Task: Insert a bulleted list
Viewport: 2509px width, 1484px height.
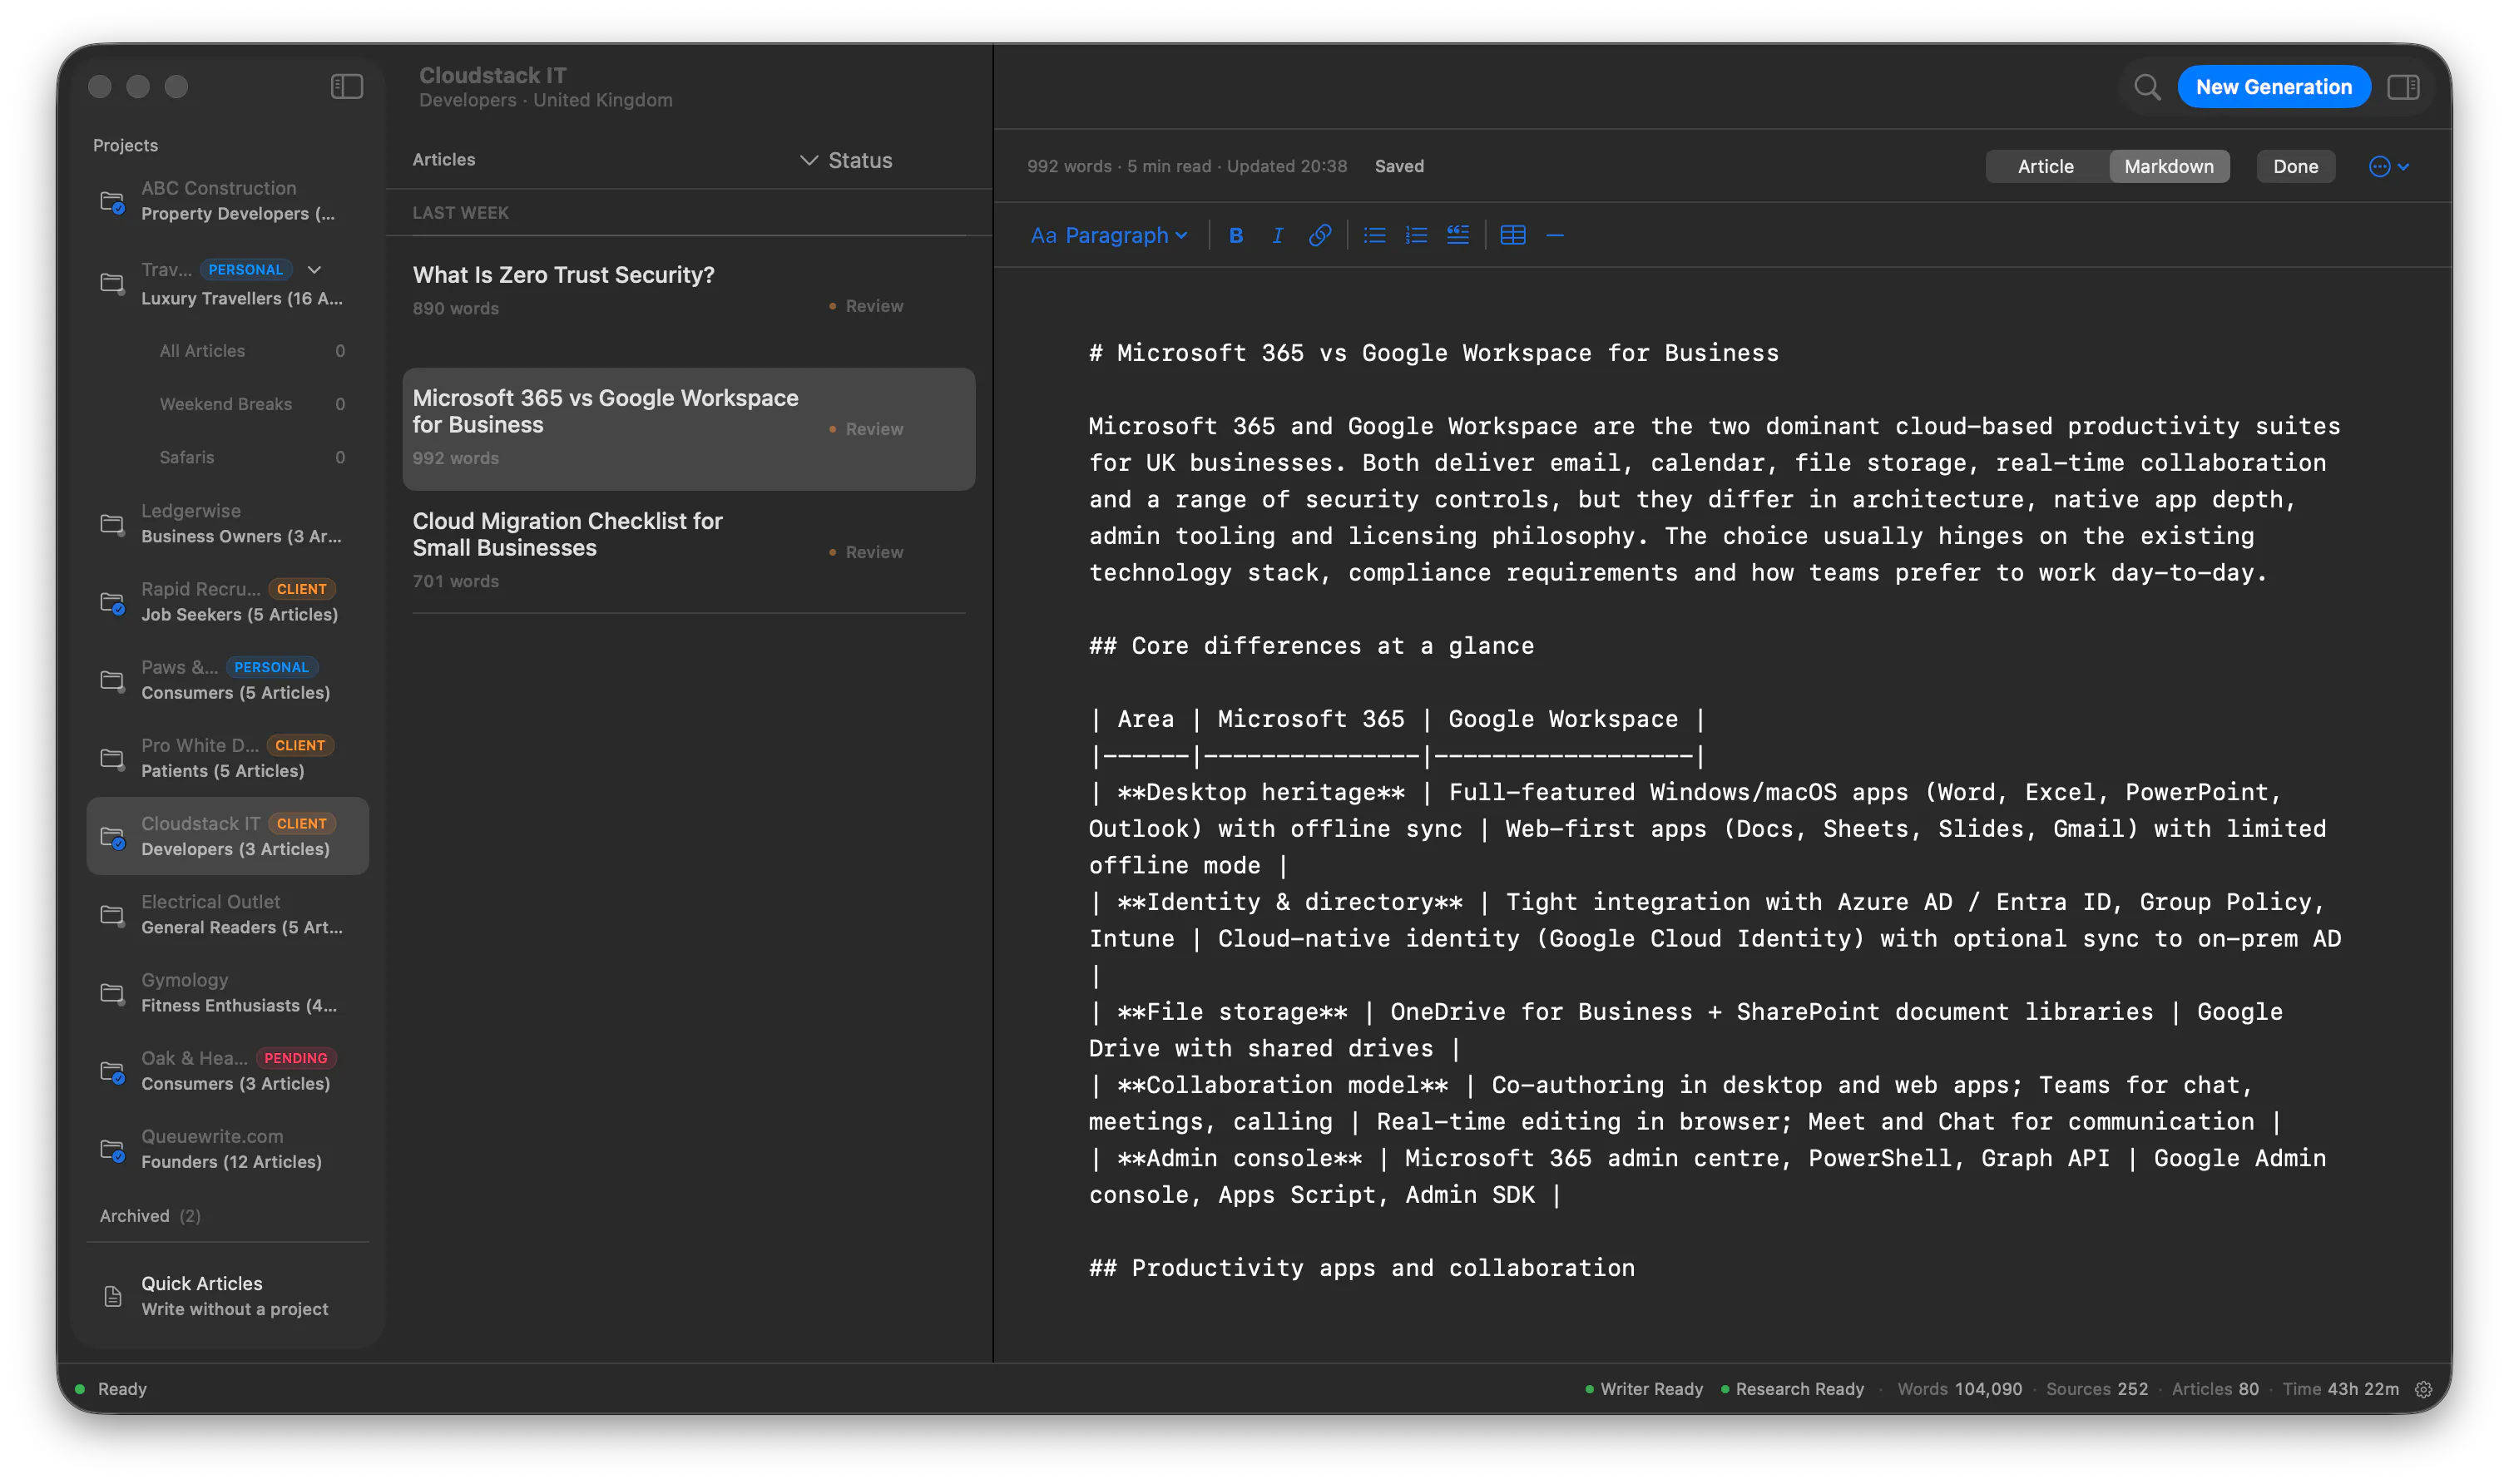Action: click(x=1375, y=235)
